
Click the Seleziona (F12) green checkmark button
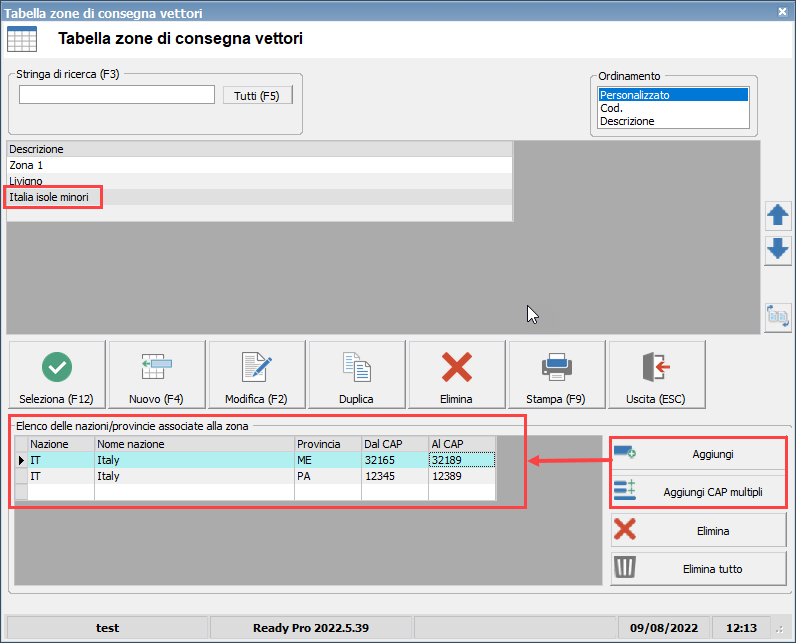click(57, 375)
